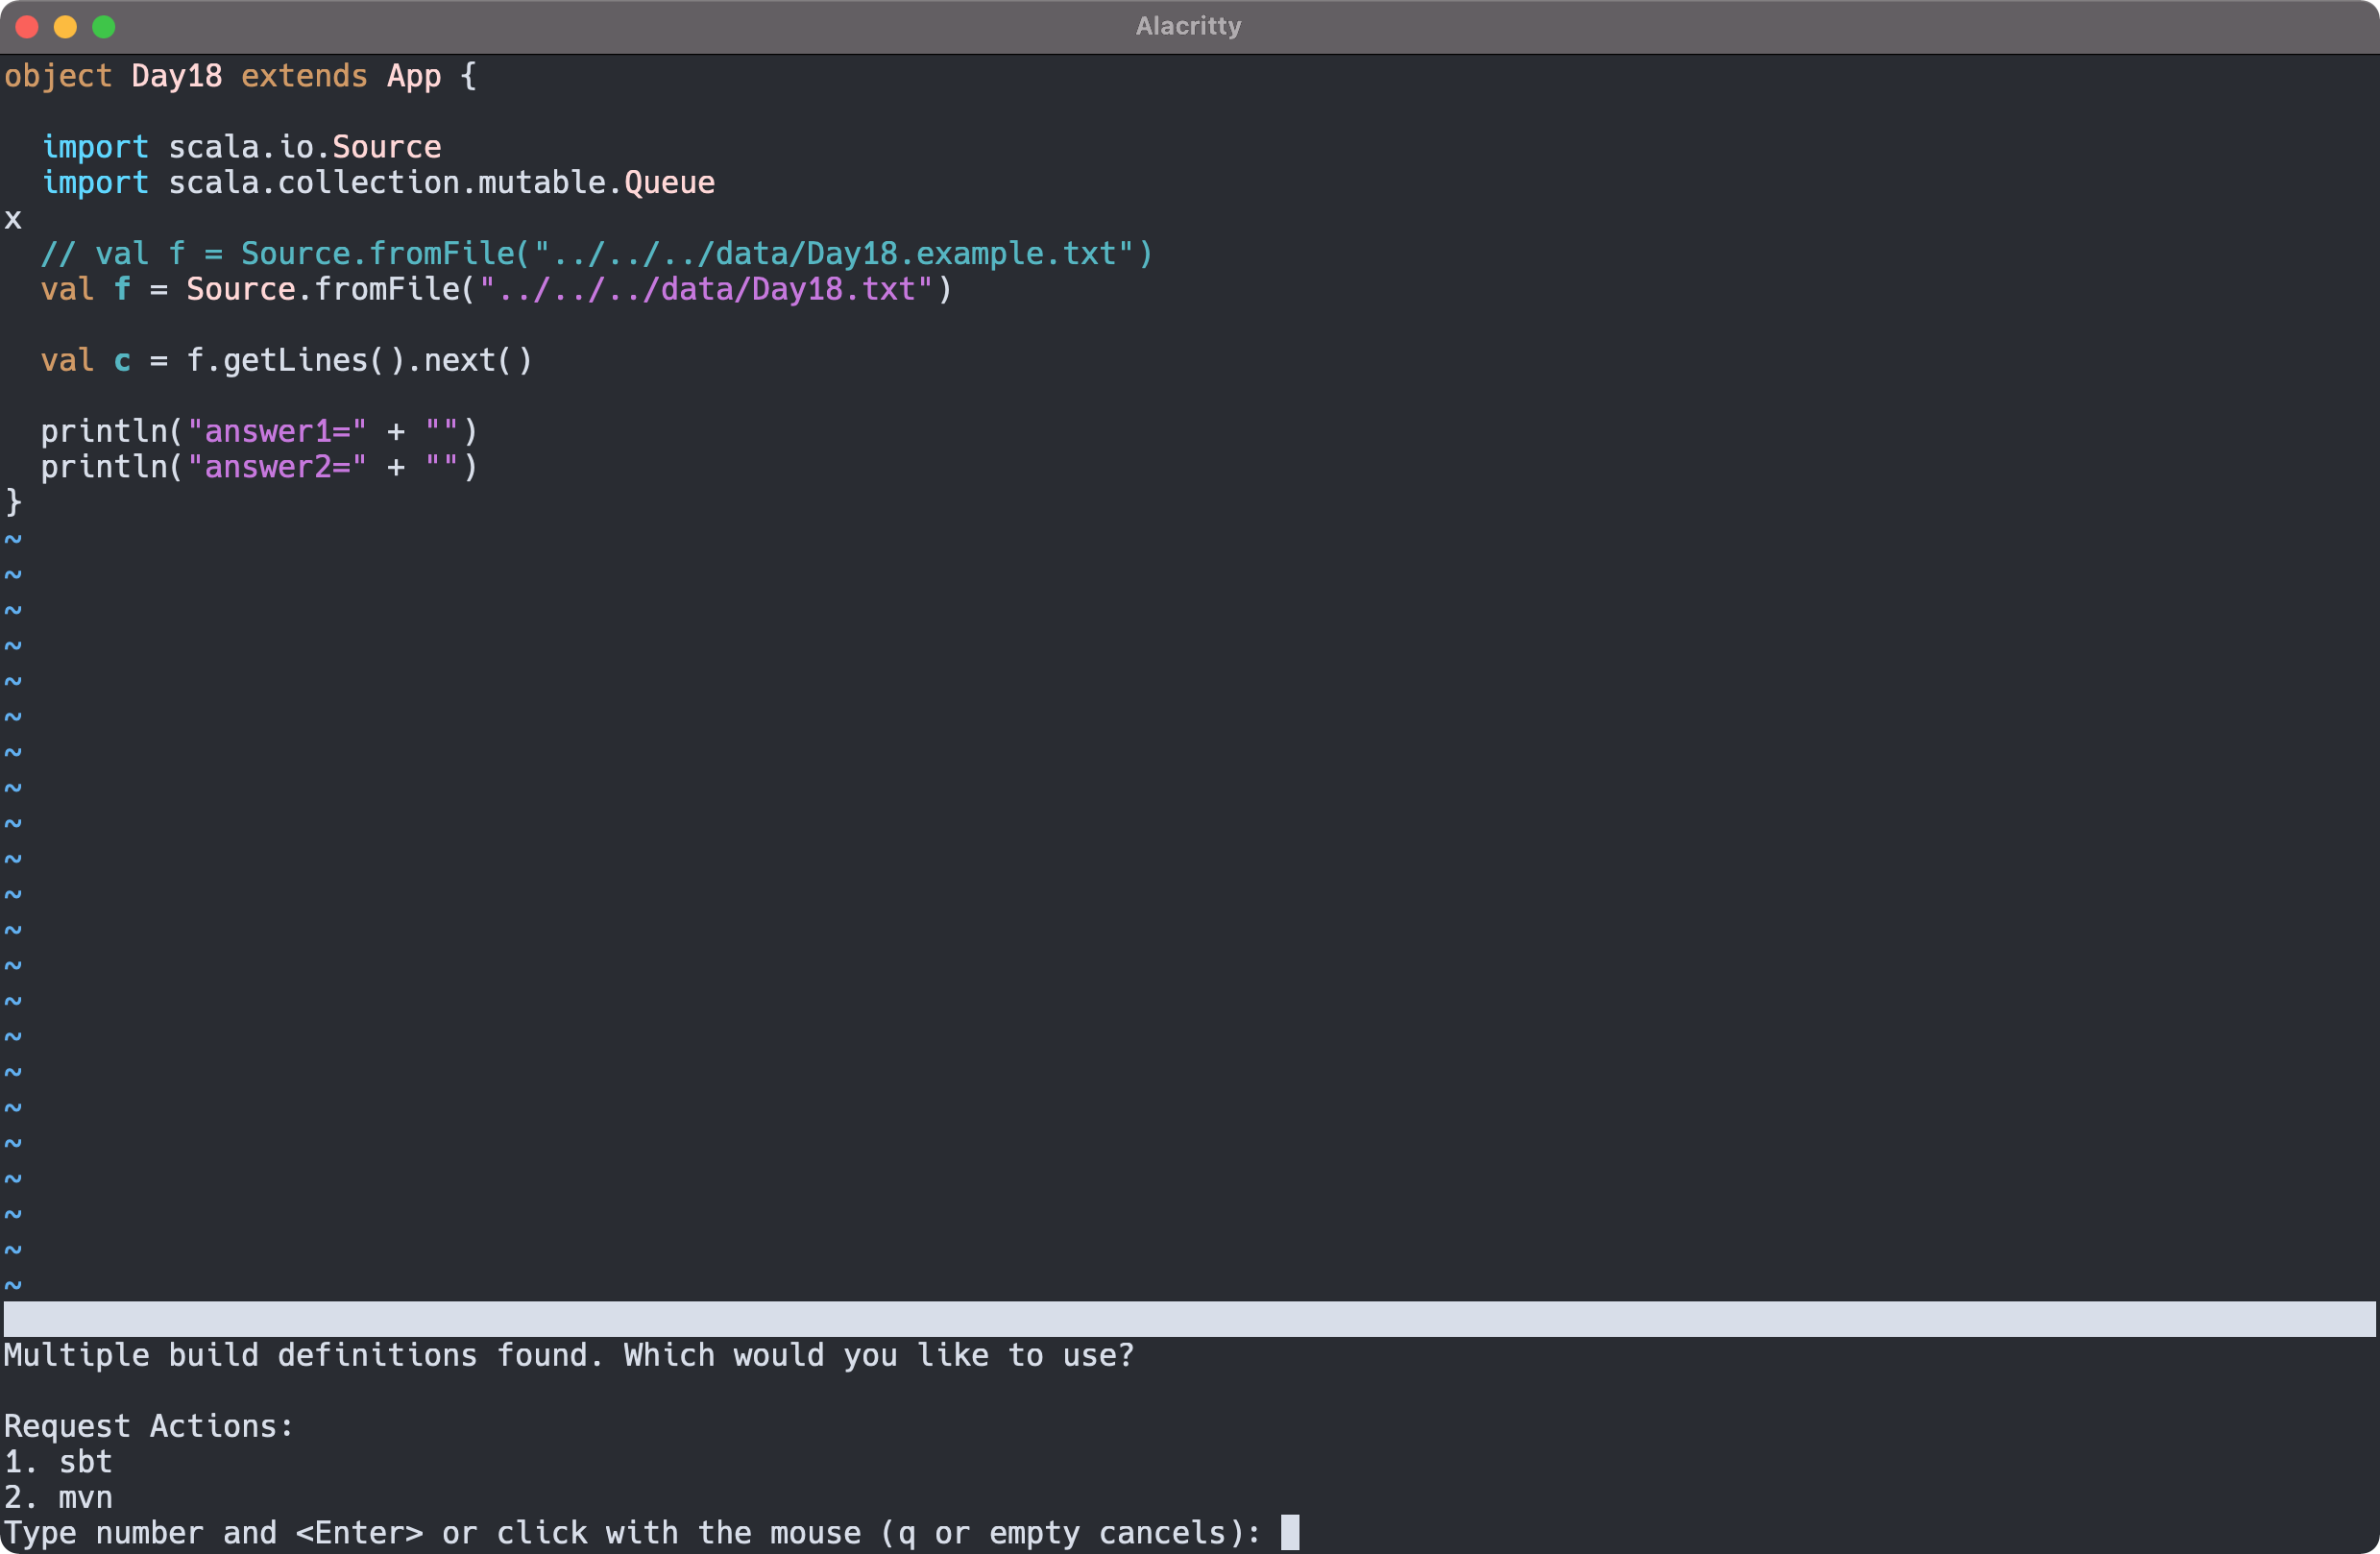Image resolution: width=2380 pixels, height=1554 pixels.
Task: Select the "2. mvn" build option
Action: coord(58,1497)
